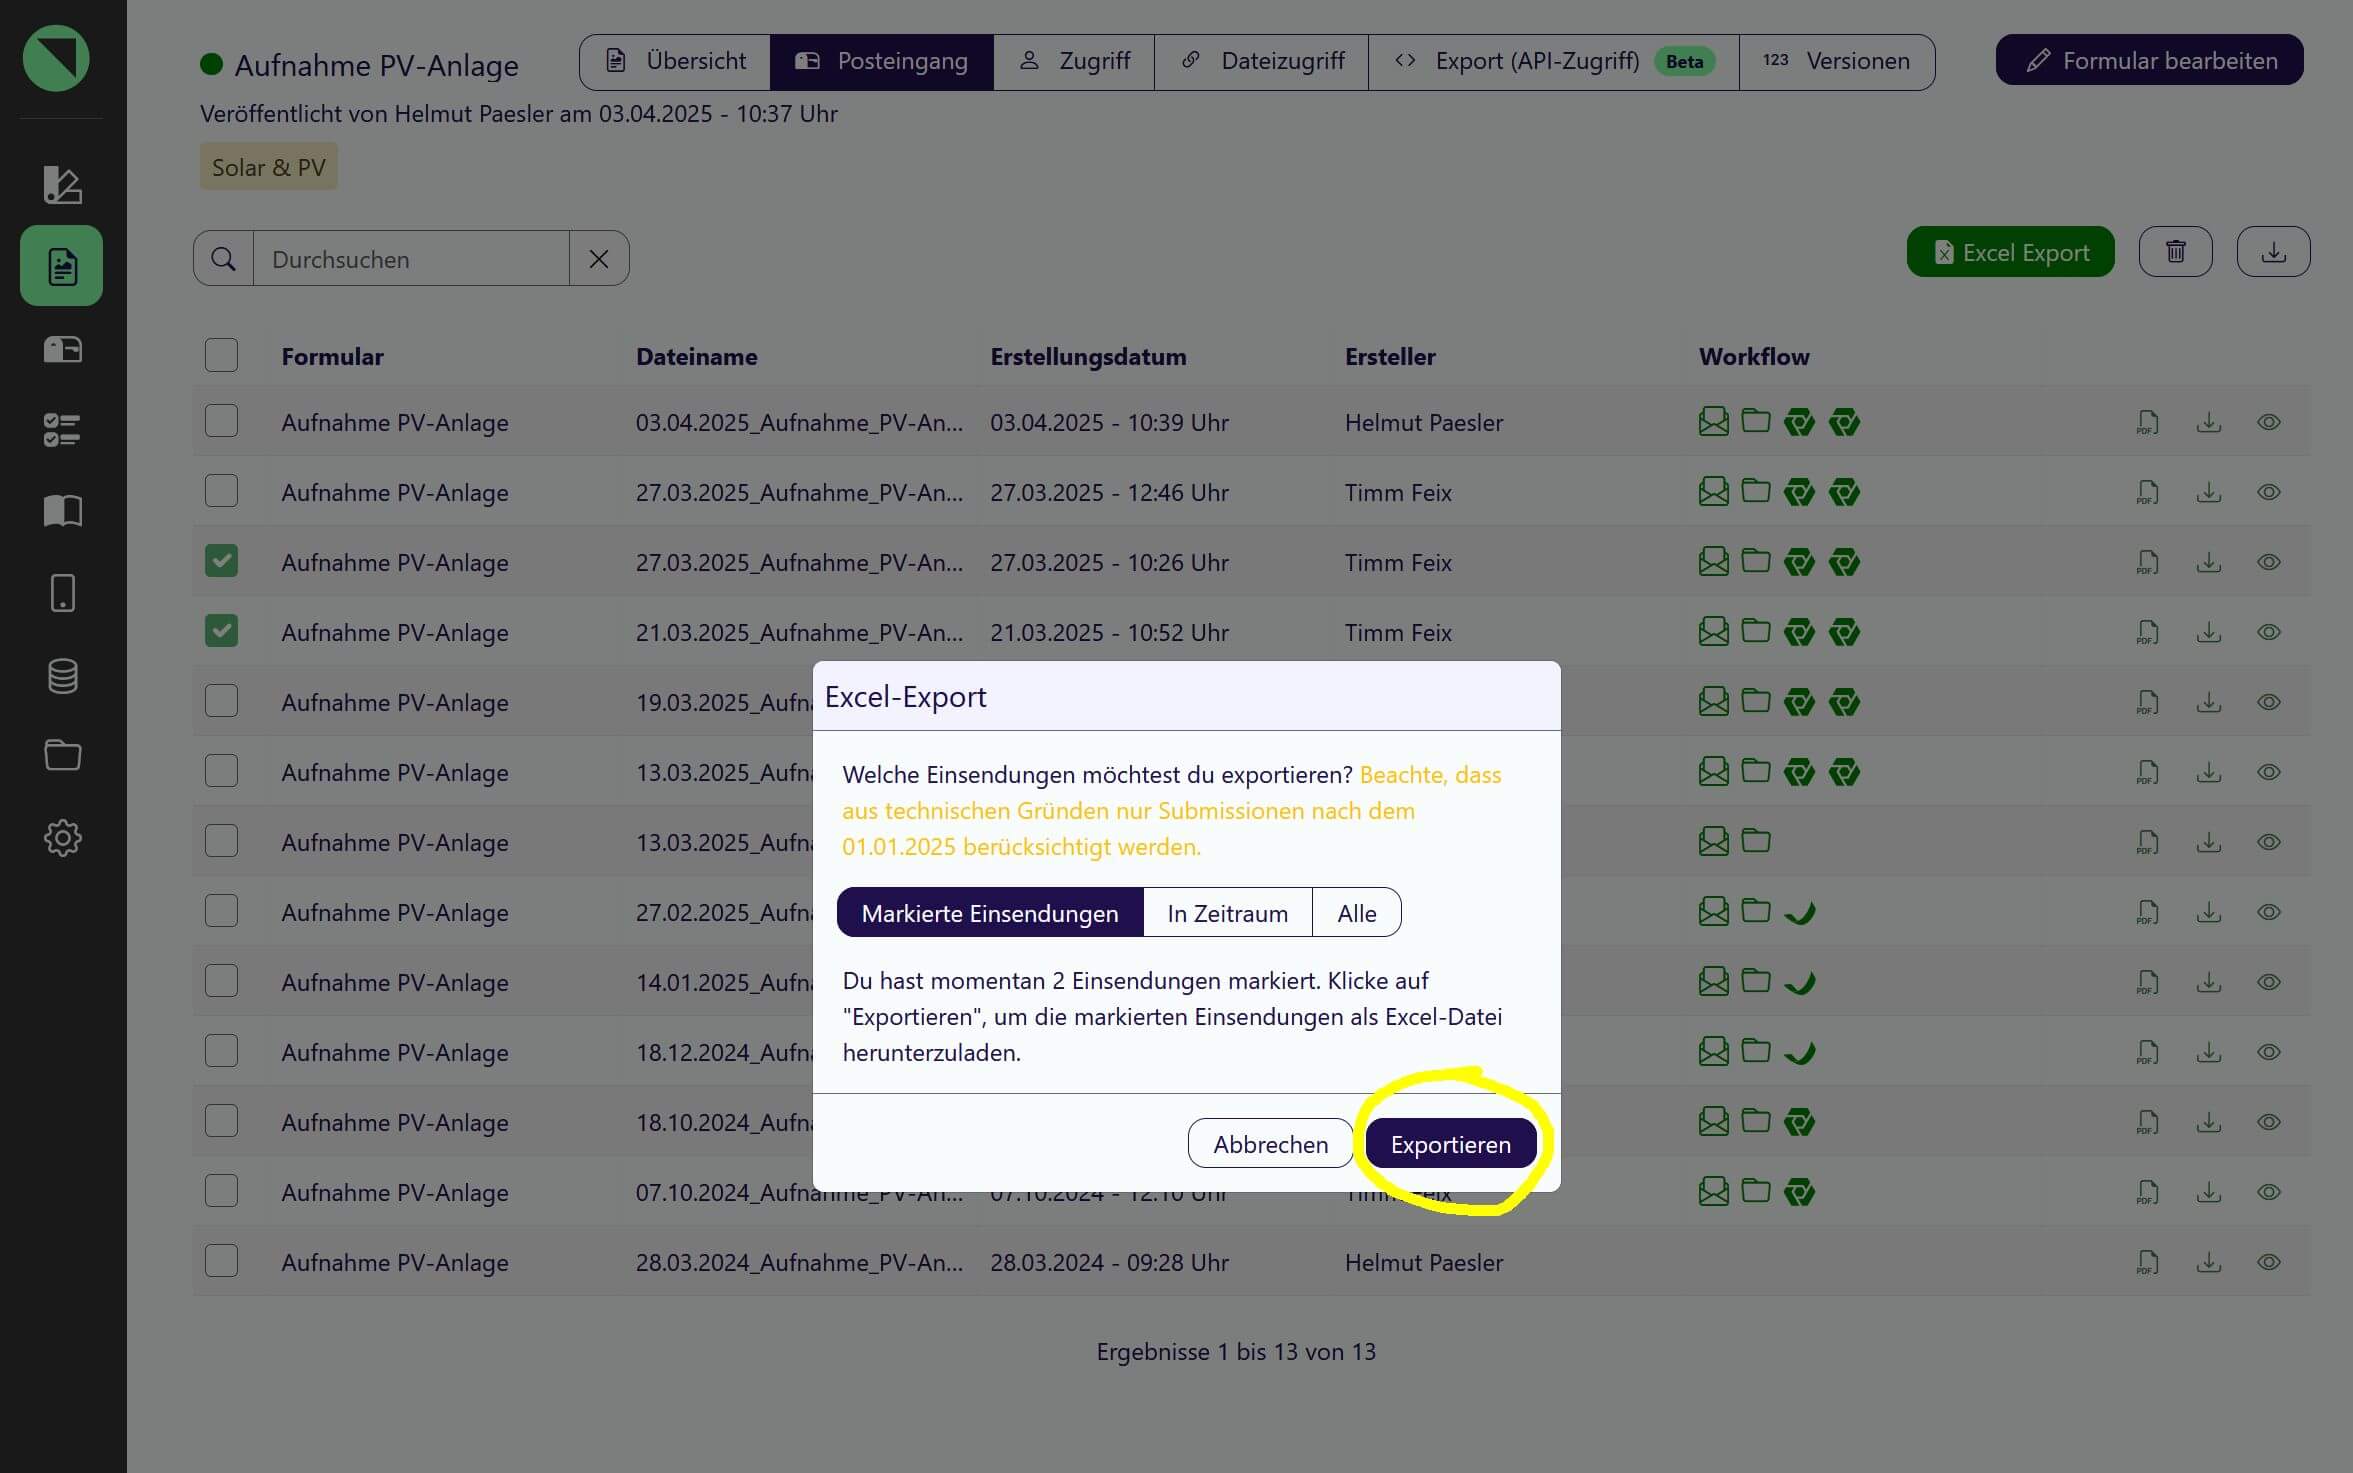Clear search with the X icon
Viewport: 2353px width, 1473px height.
599,259
